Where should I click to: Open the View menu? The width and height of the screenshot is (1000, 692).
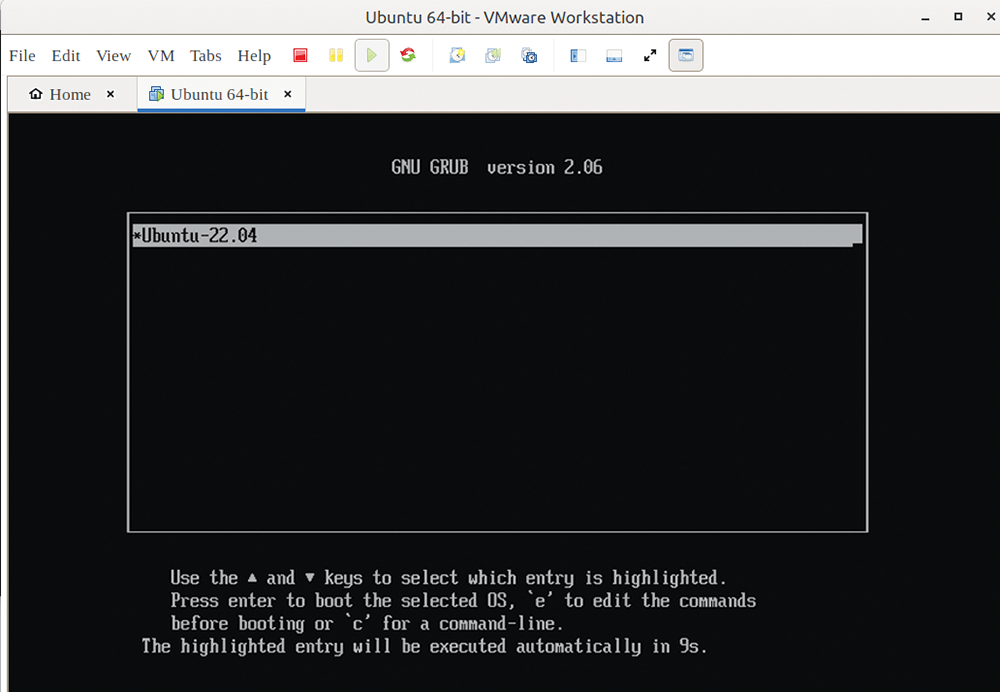click(x=114, y=55)
